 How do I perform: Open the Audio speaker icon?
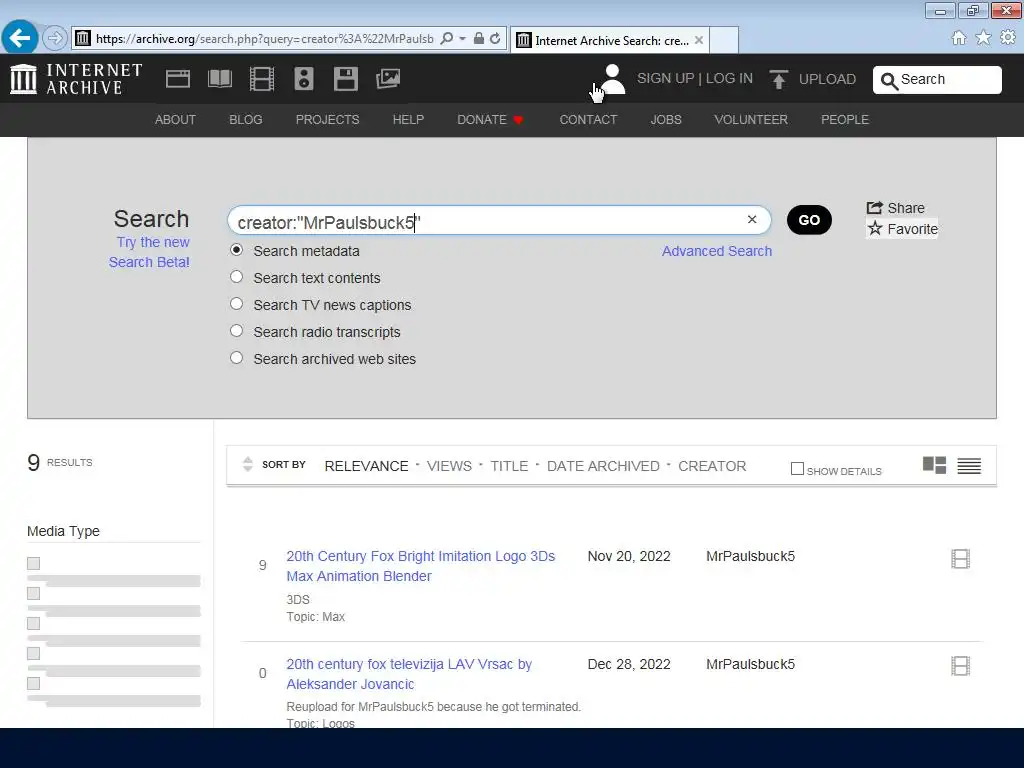click(x=304, y=79)
